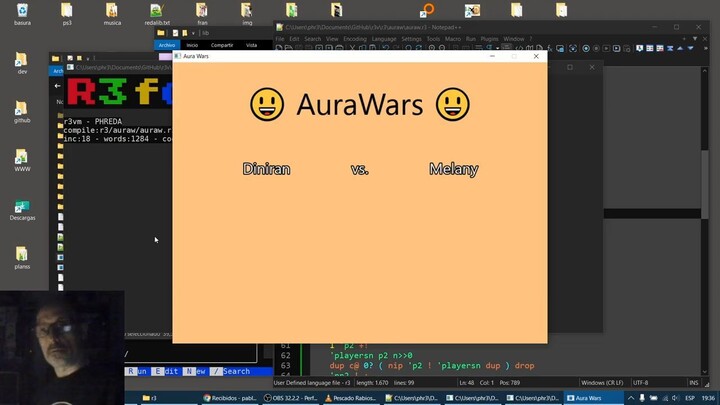The width and height of the screenshot is (720, 405).
Task: Click the system tray volume icon
Action: (x=675, y=398)
